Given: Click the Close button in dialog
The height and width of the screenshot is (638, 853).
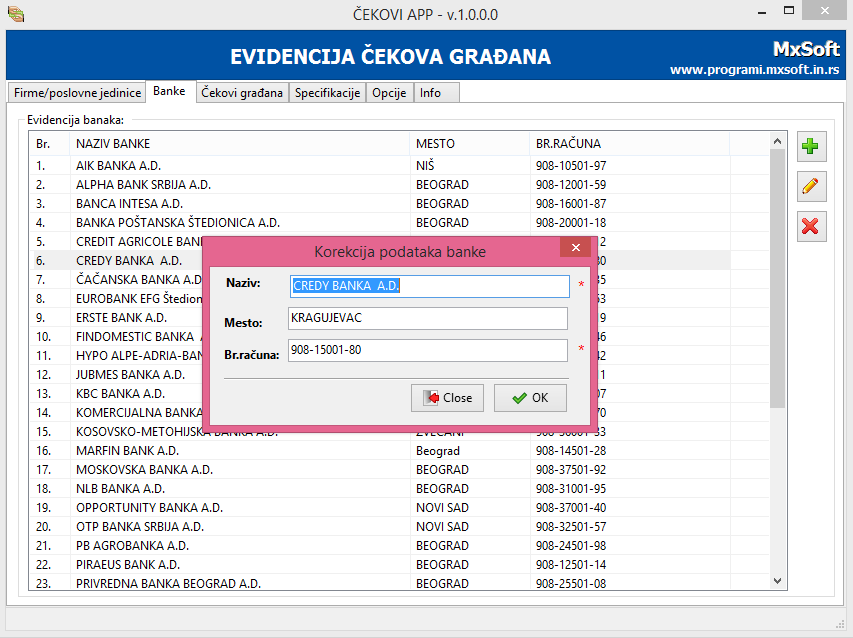Looking at the screenshot, I should (447, 398).
